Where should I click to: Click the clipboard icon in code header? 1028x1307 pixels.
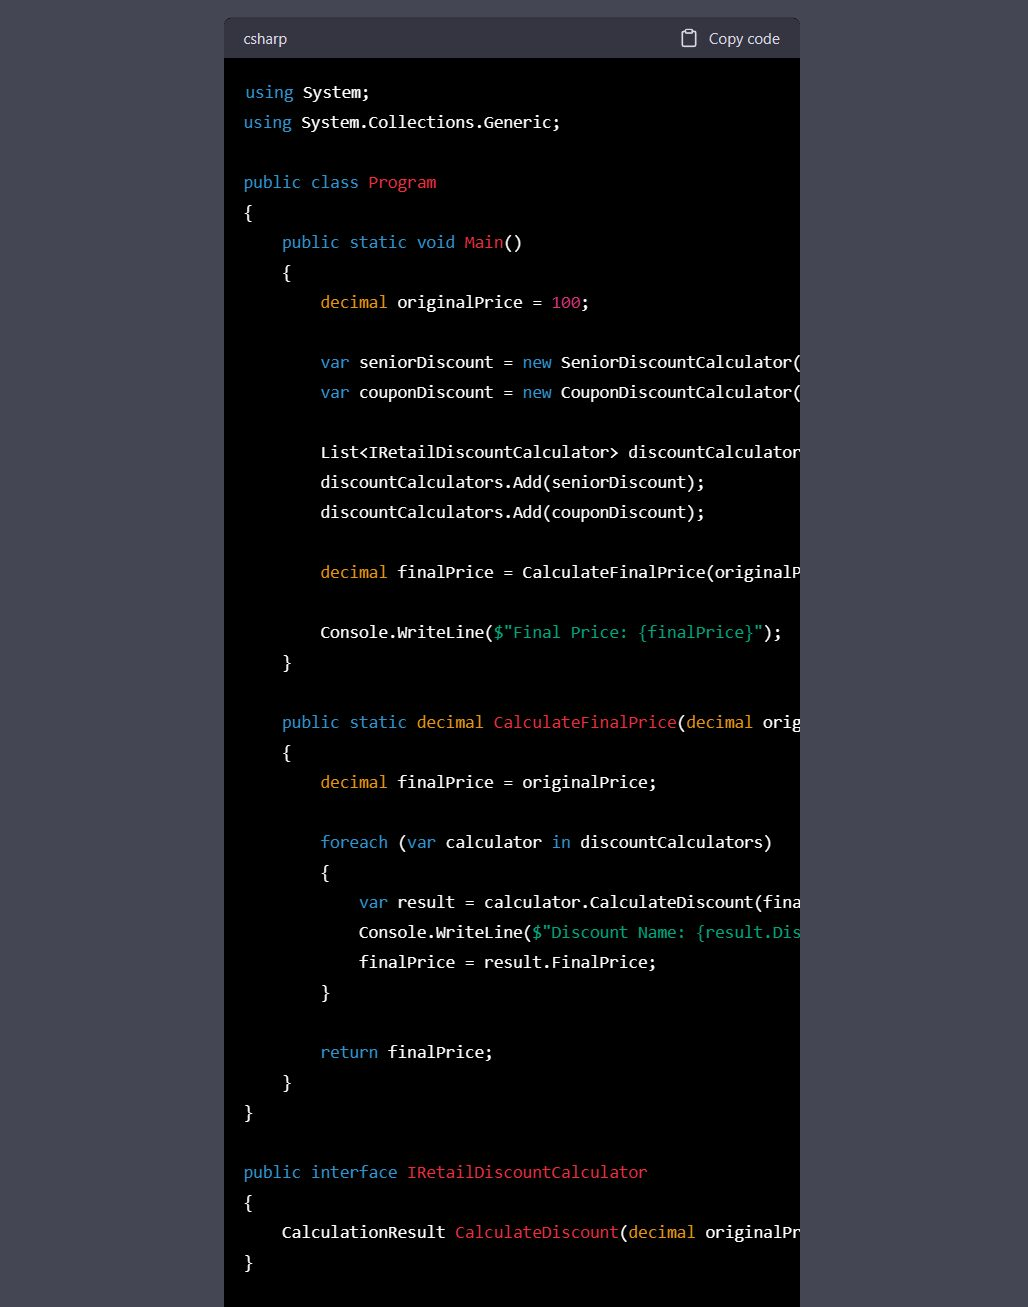point(688,39)
